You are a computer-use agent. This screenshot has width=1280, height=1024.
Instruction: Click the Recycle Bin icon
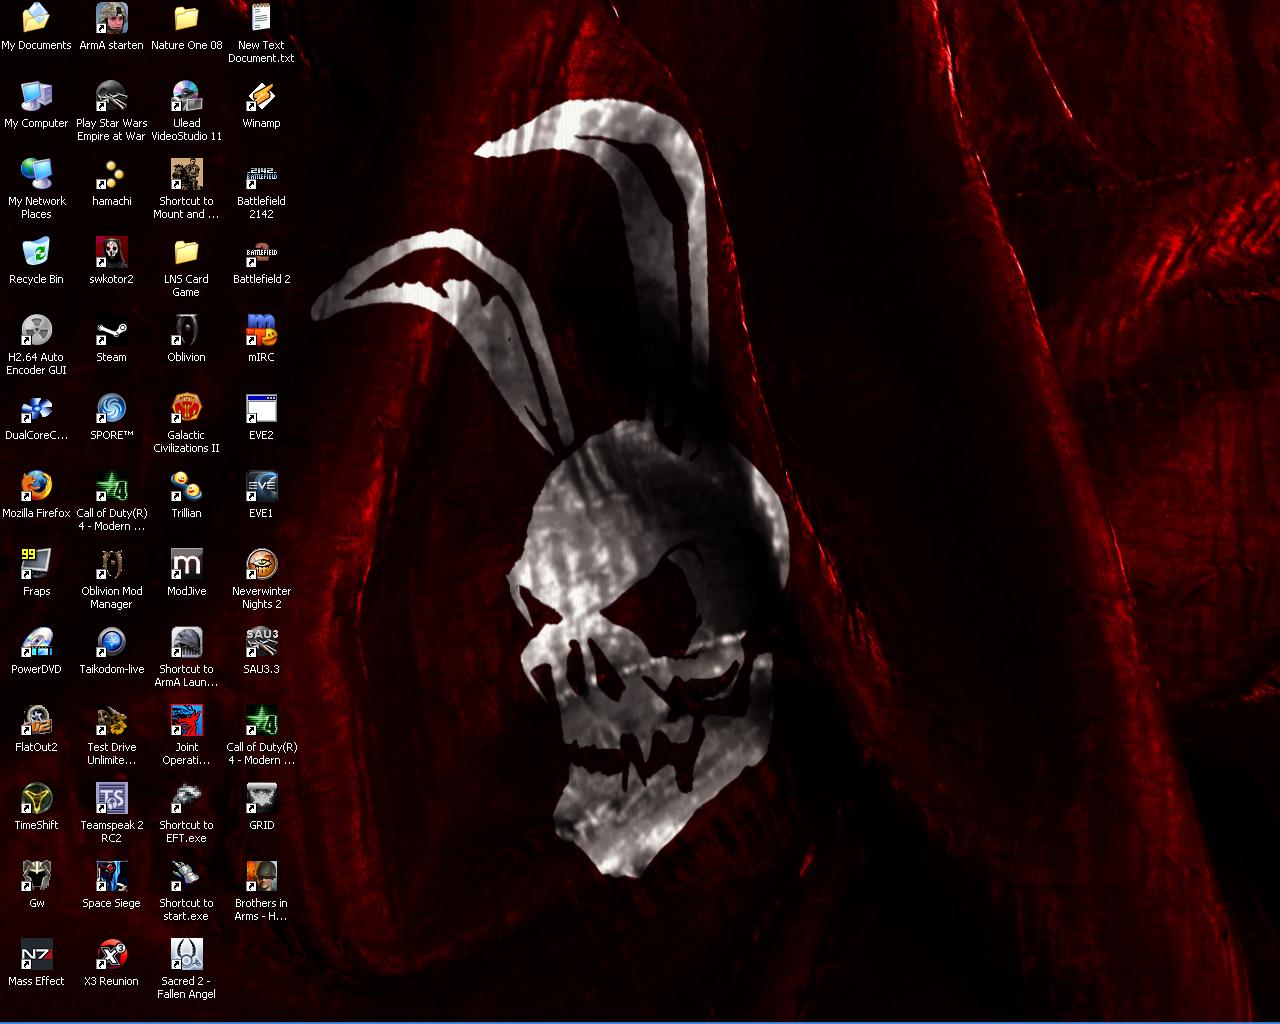[x=36, y=253]
